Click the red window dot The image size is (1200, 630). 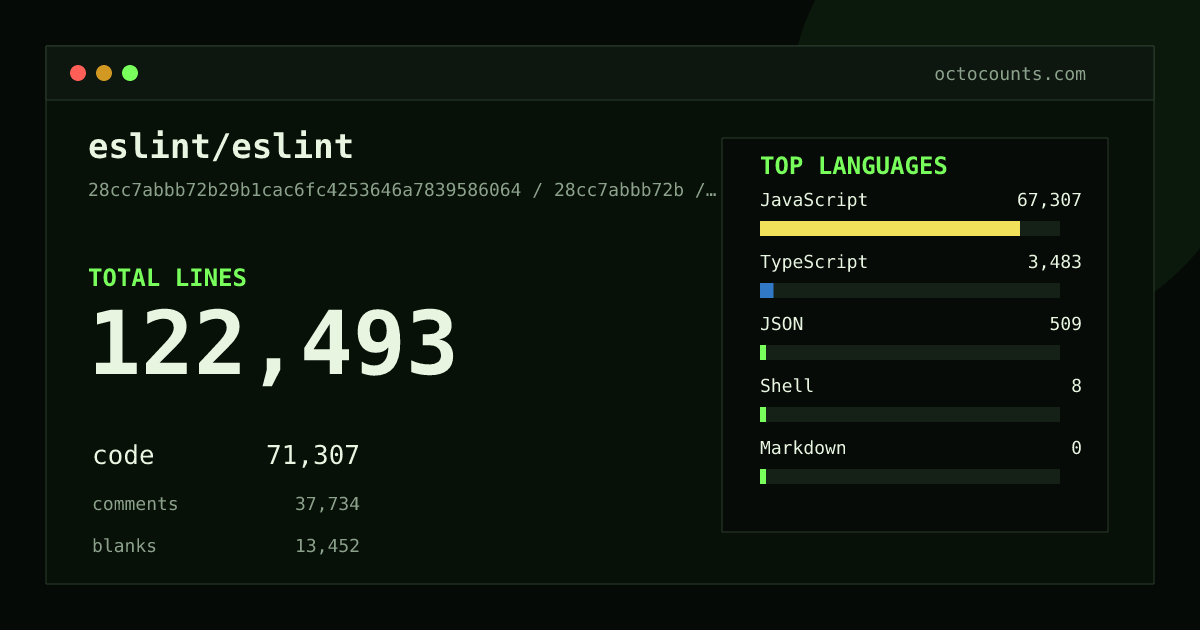pyautogui.click(x=78, y=73)
